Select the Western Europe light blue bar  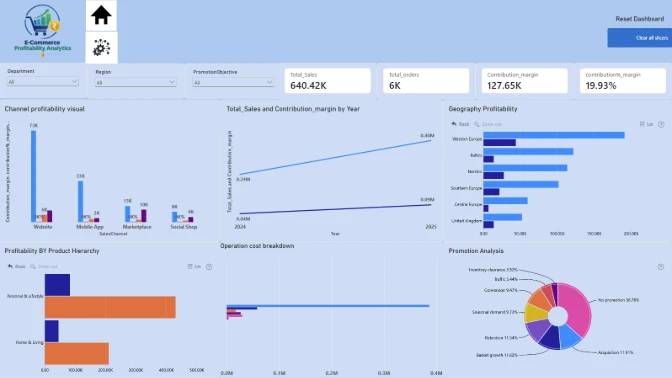[554, 135]
